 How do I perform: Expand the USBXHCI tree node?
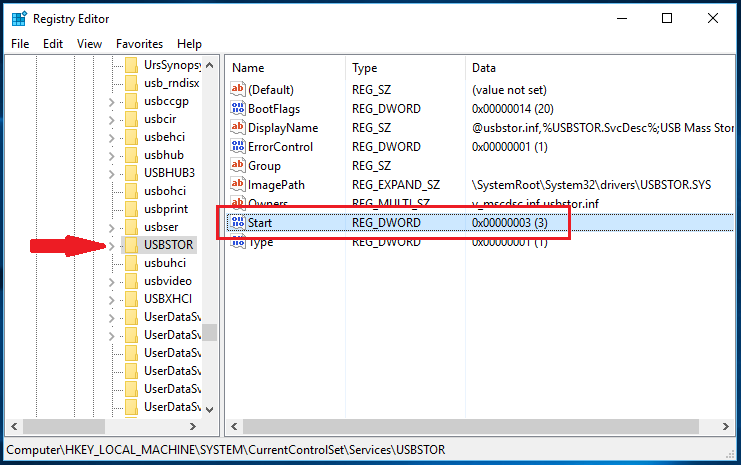(x=112, y=299)
